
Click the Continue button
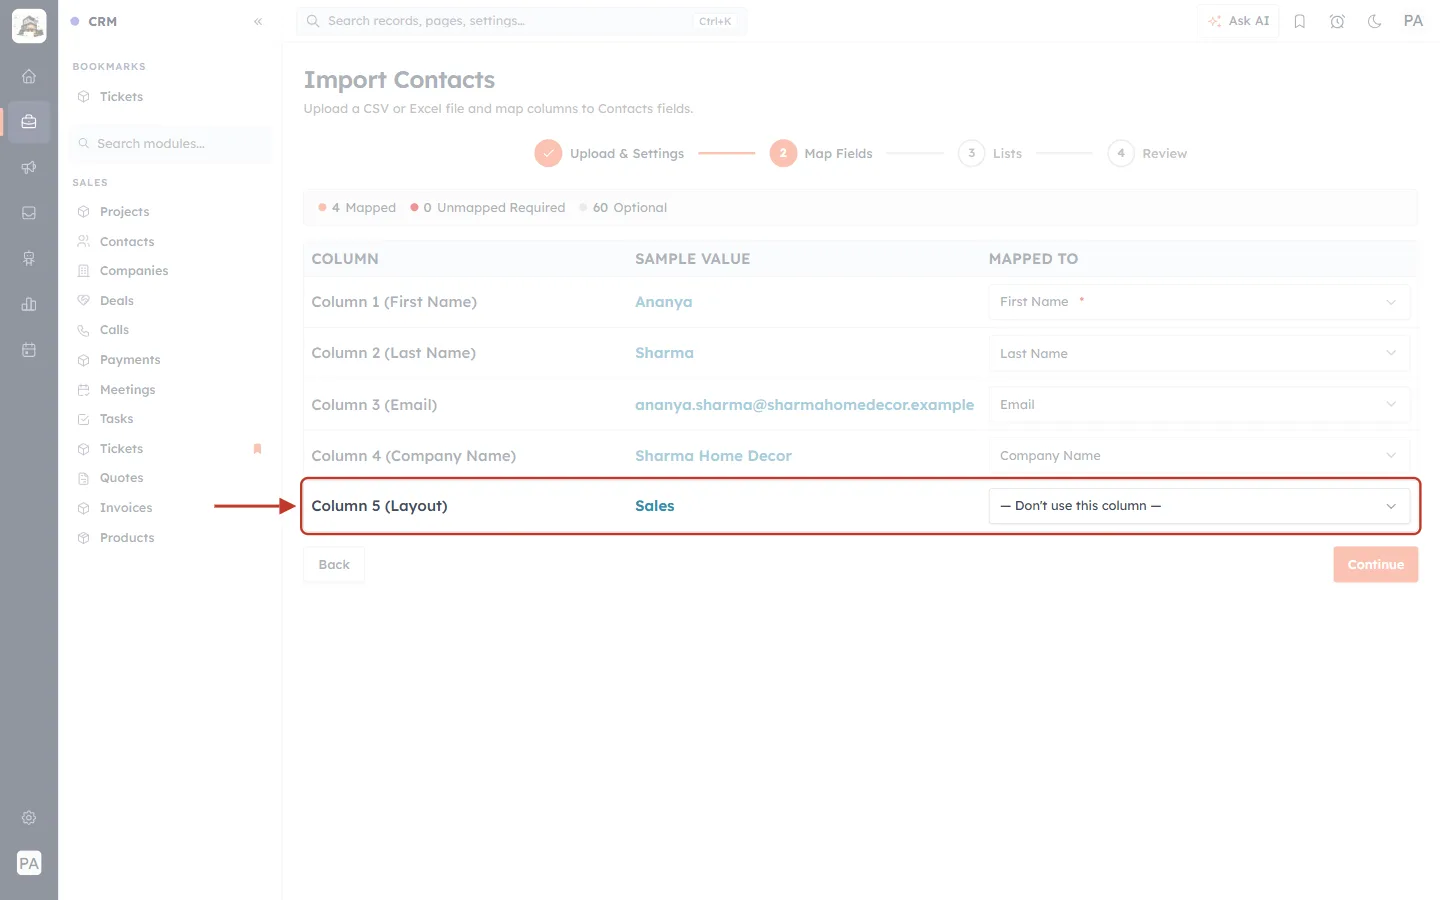point(1375,565)
